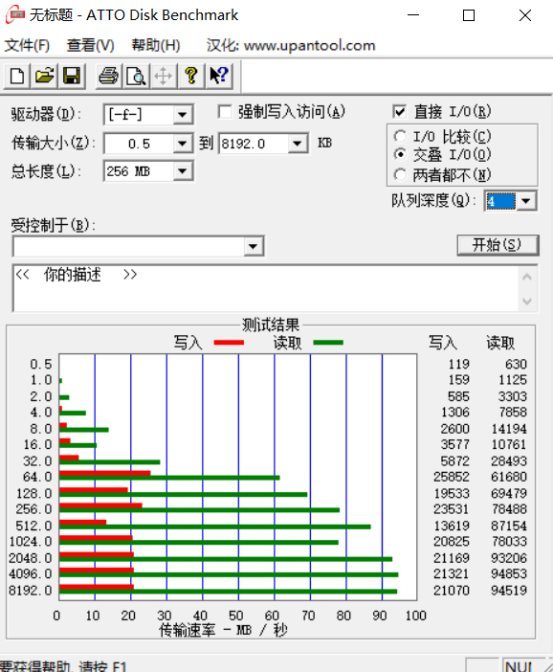The height and width of the screenshot is (672, 553).
Task: Click the 512.0 transfer size row label
Action: (34, 525)
